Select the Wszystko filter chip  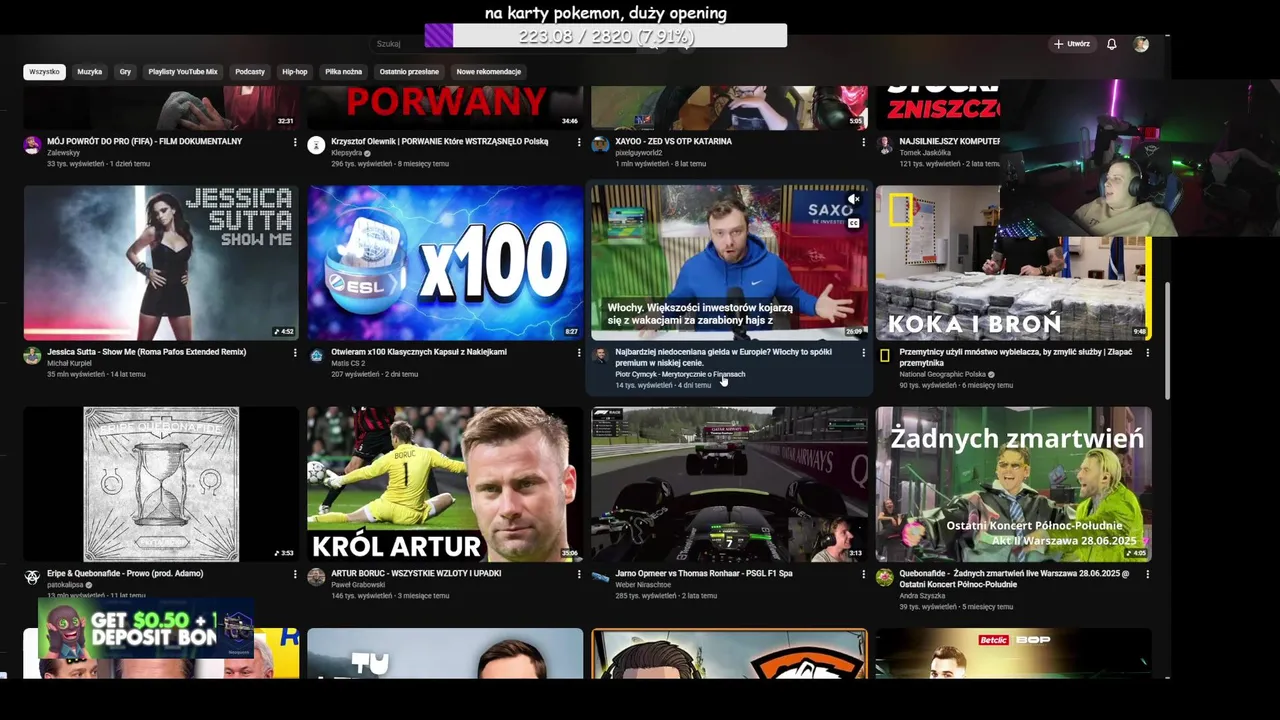coord(44,72)
